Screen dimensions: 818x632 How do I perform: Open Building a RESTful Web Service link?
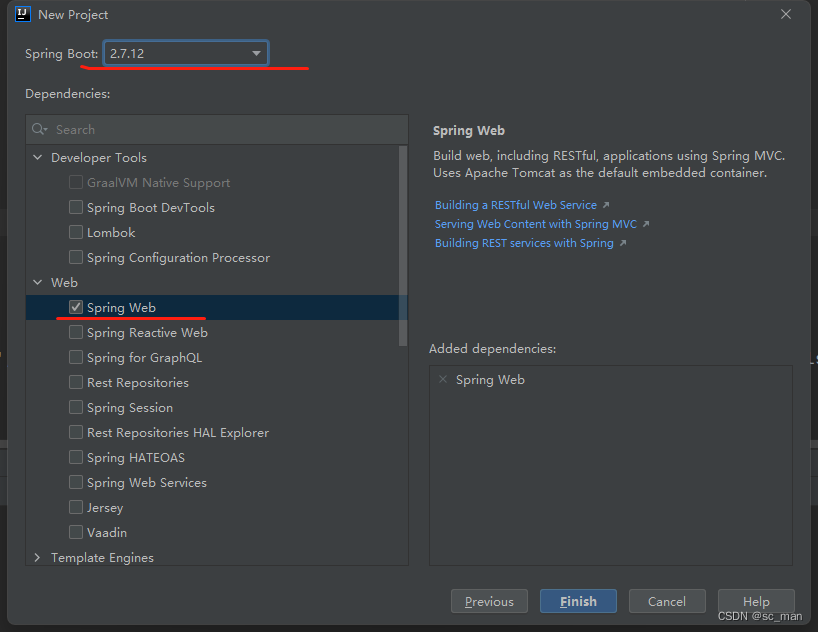(x=515, y=205)
